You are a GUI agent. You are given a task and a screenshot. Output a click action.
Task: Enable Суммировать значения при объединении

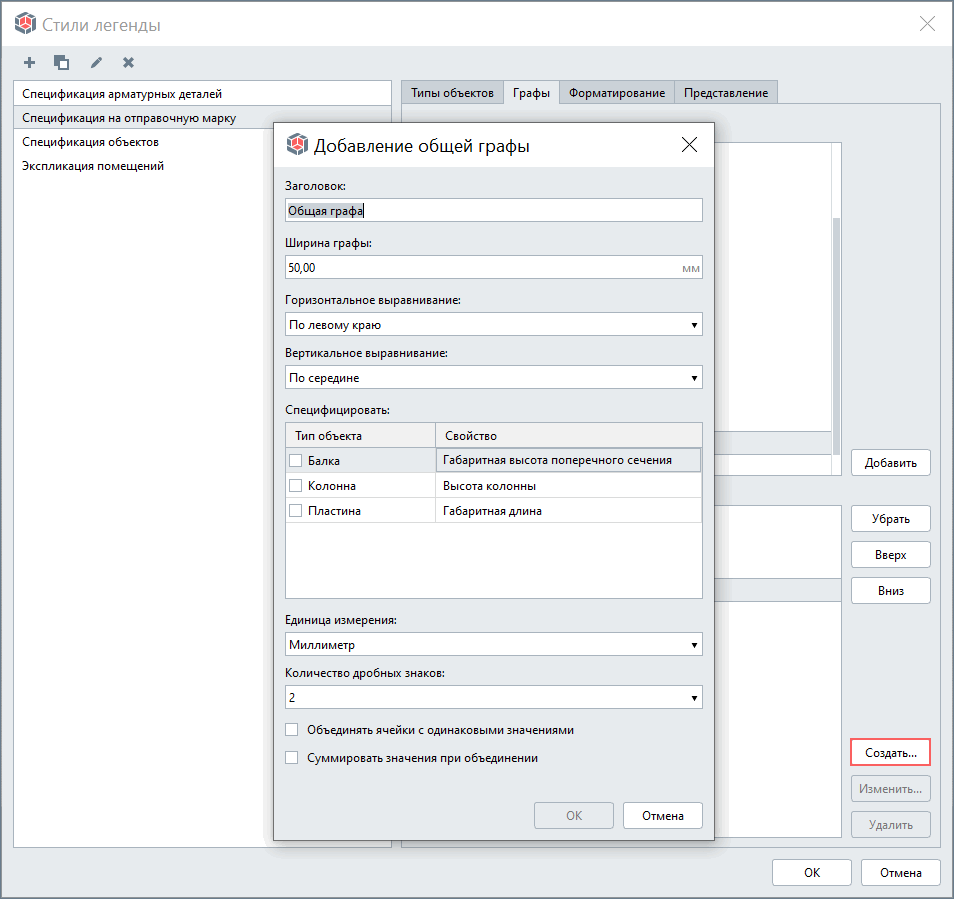click(x=292, y=757)
